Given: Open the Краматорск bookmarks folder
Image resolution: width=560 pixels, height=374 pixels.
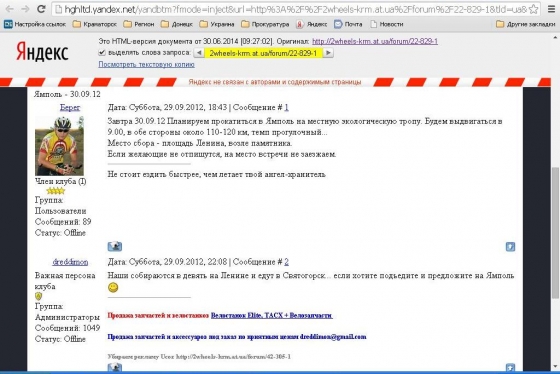Looking at the screenshot, I should tap(95, 24).
